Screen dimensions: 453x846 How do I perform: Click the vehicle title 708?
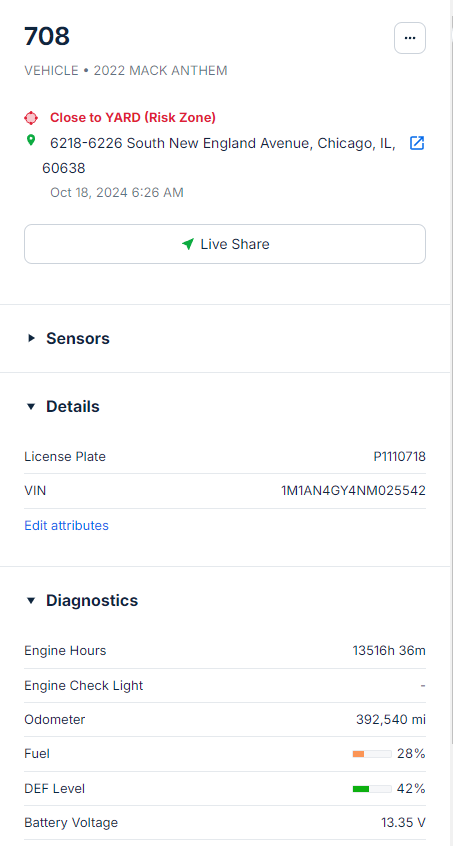(x=47, y=37)
